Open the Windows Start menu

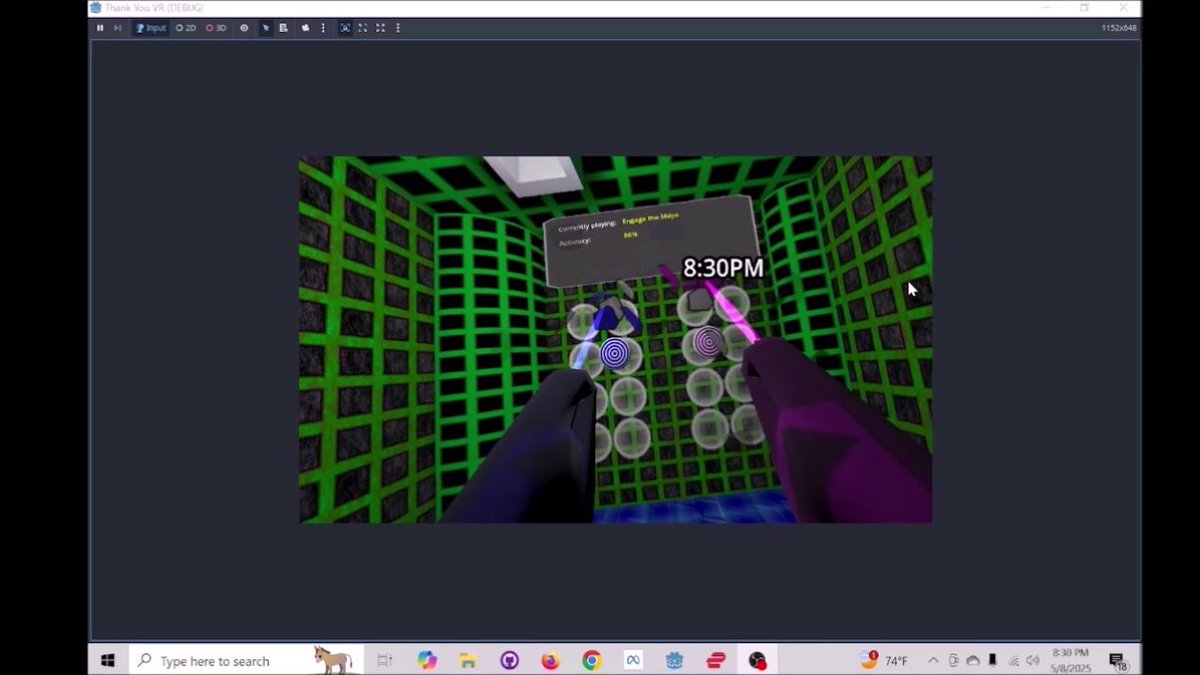click(x=107, y=660)
